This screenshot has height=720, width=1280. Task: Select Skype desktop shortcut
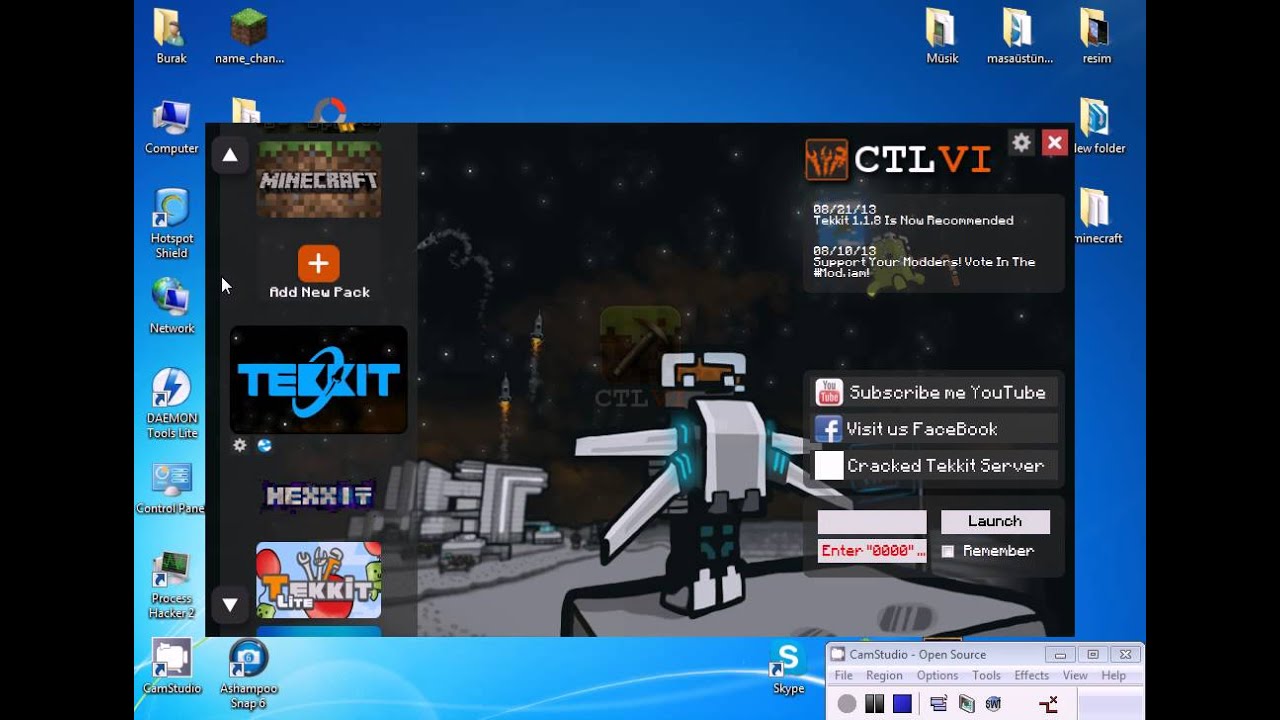[x=788, y=669]
